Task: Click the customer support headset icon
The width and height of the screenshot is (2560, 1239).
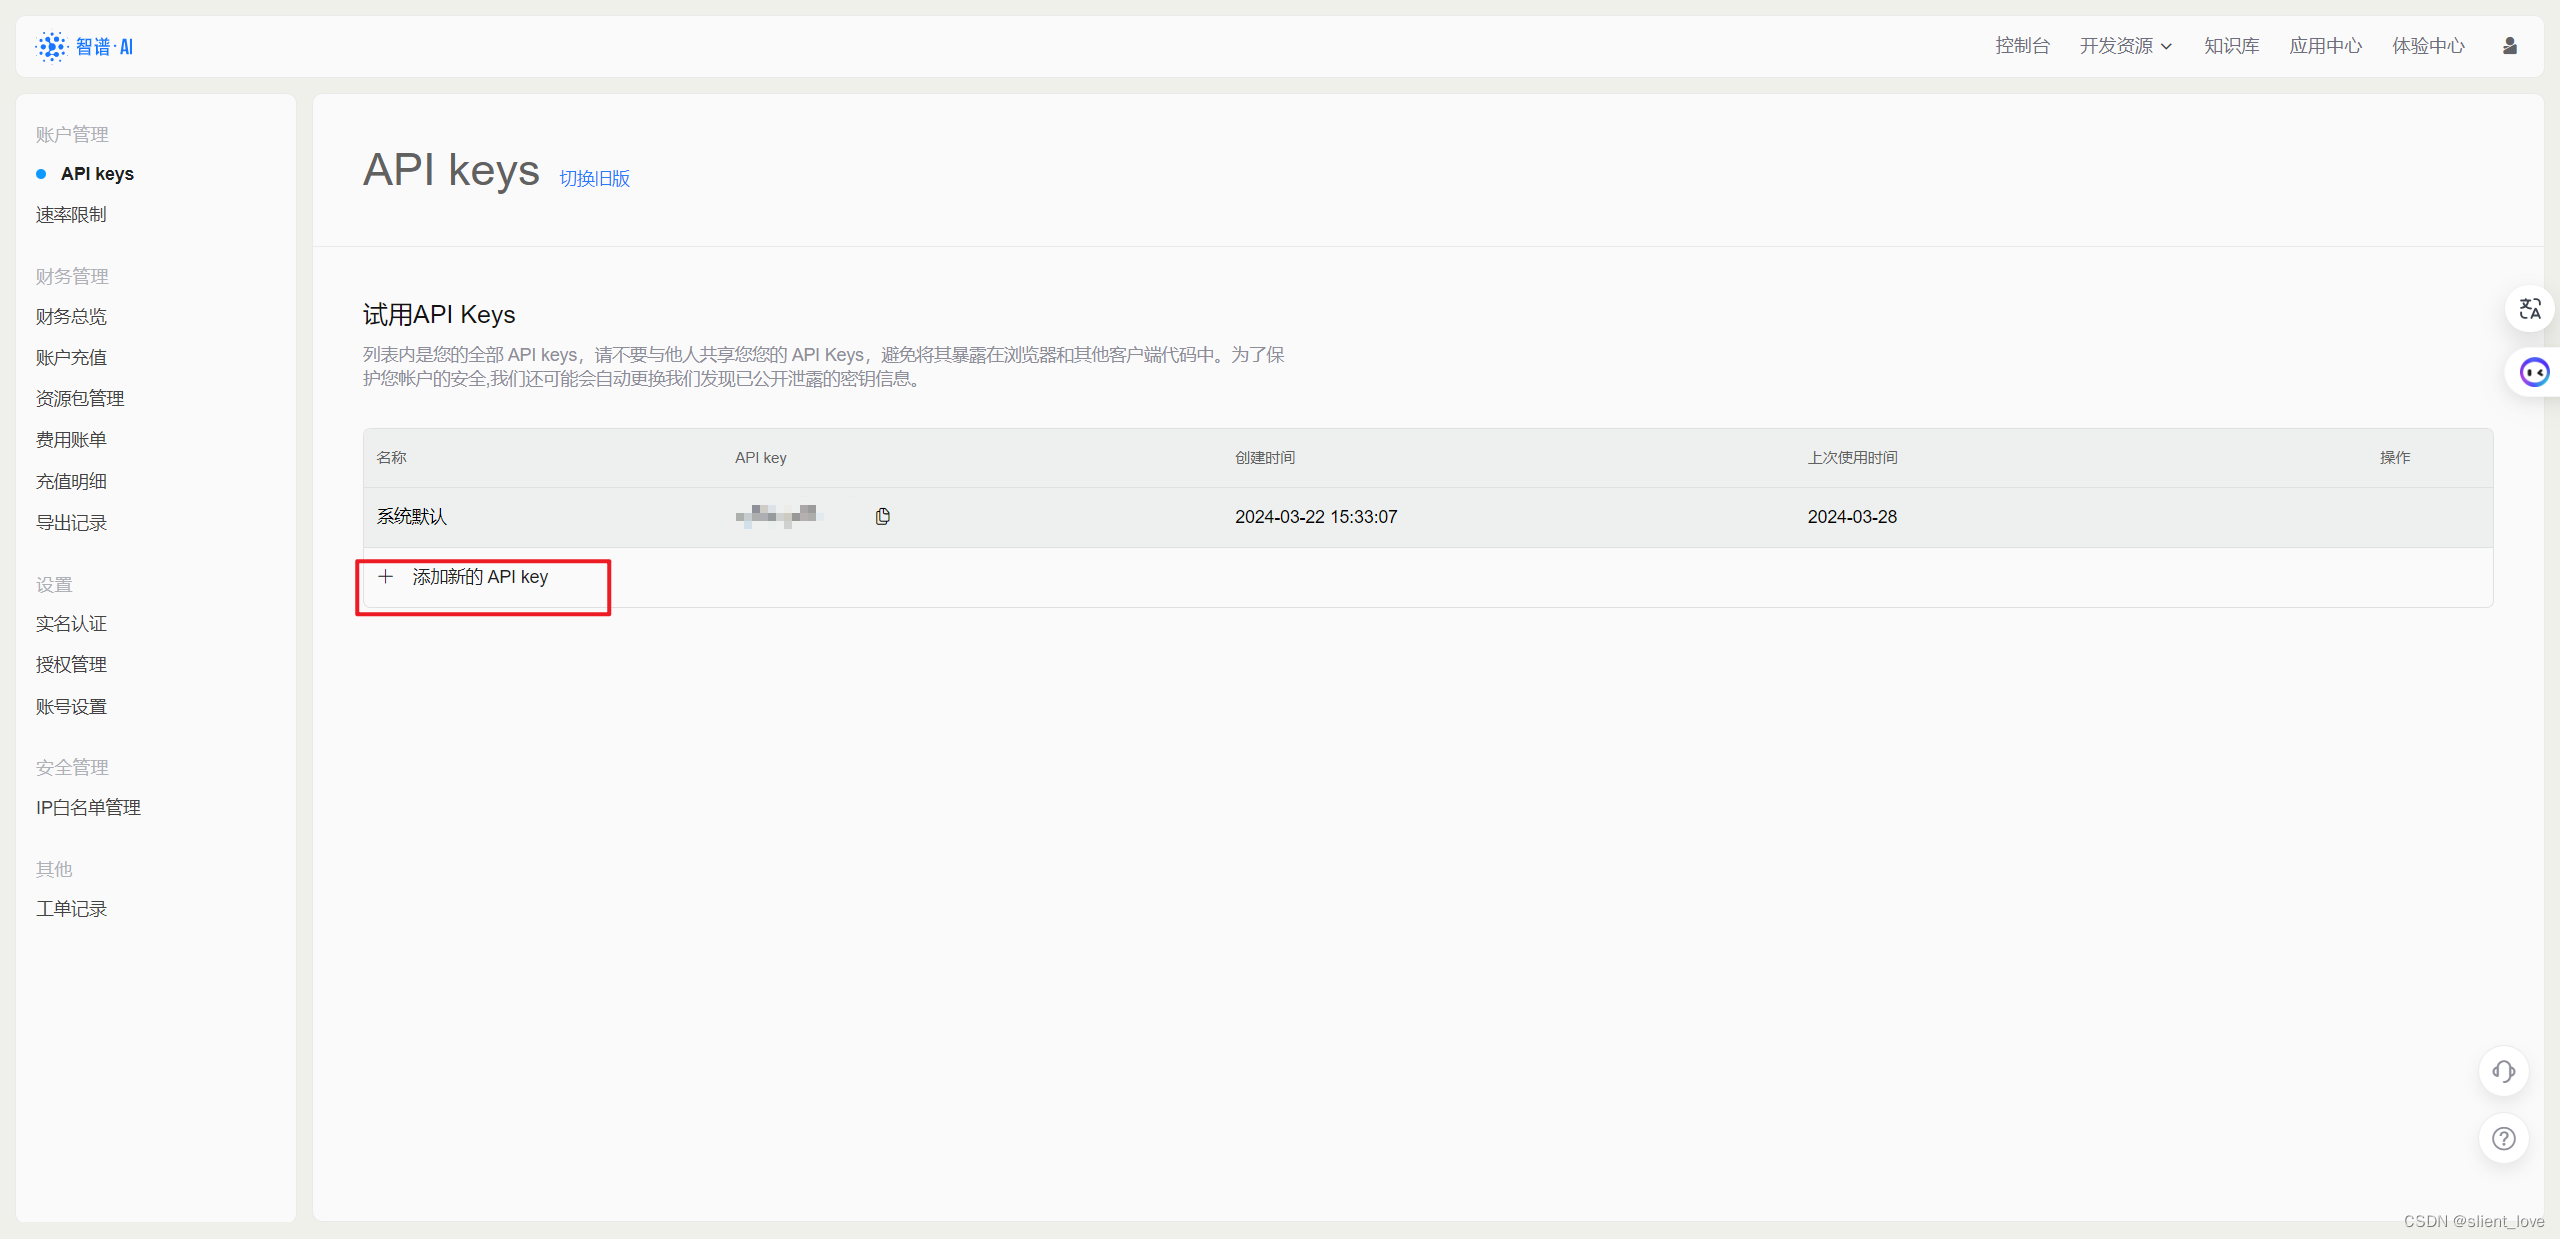Action: click(2503, 1071)
